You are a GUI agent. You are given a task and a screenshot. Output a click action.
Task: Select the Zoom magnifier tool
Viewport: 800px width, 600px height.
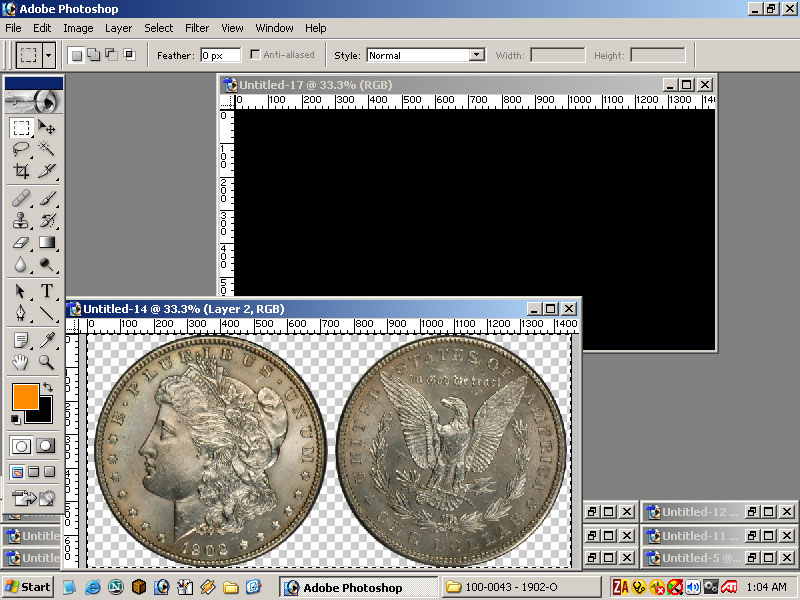click(47, 362)
